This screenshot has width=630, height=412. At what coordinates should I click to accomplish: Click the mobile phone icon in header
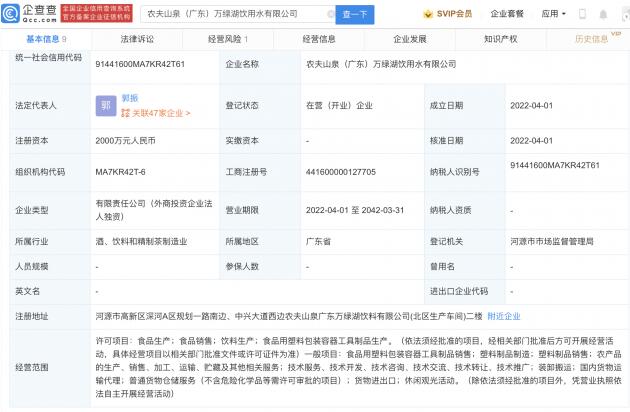[582, 14]
